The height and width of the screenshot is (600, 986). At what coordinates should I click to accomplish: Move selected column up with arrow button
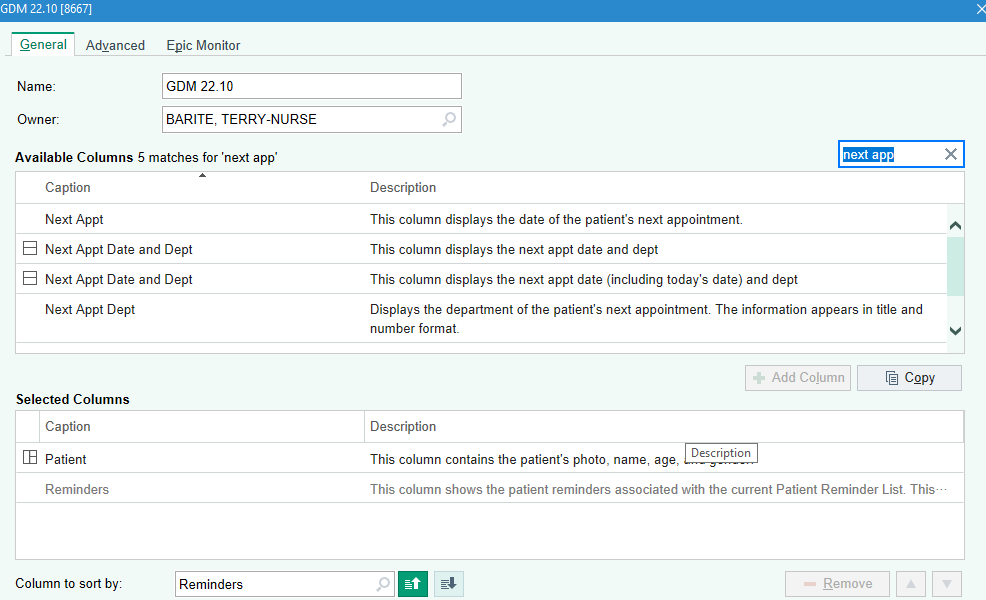(x=911, y=584)
